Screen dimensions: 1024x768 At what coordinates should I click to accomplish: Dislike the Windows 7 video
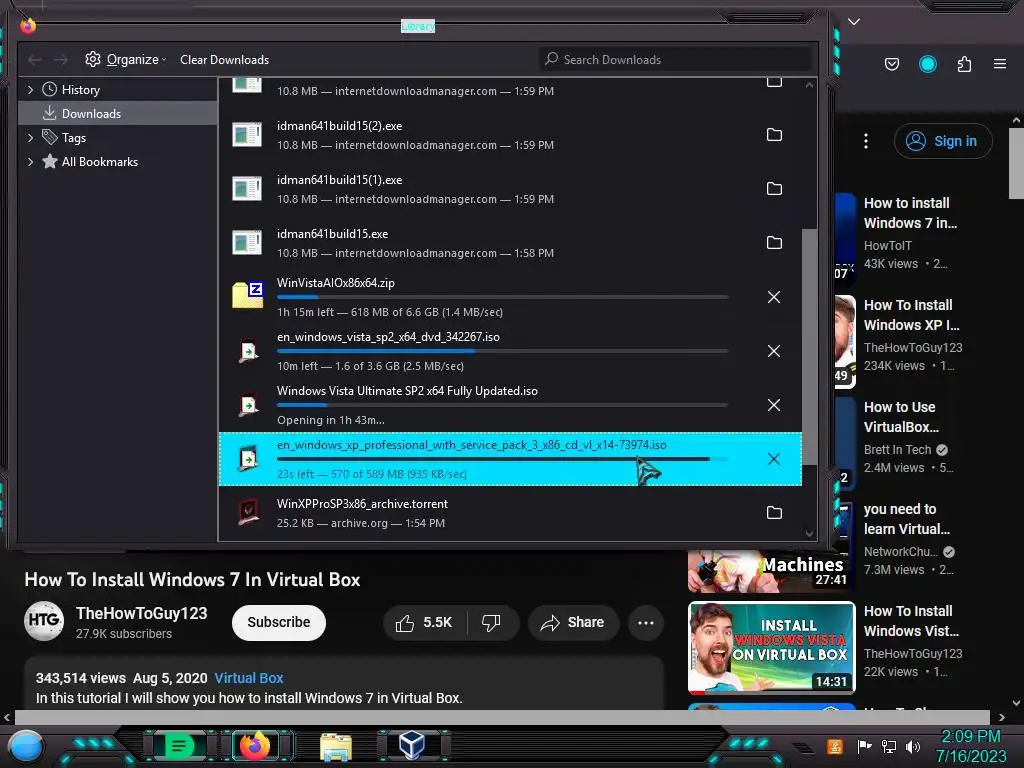point(492,622)
